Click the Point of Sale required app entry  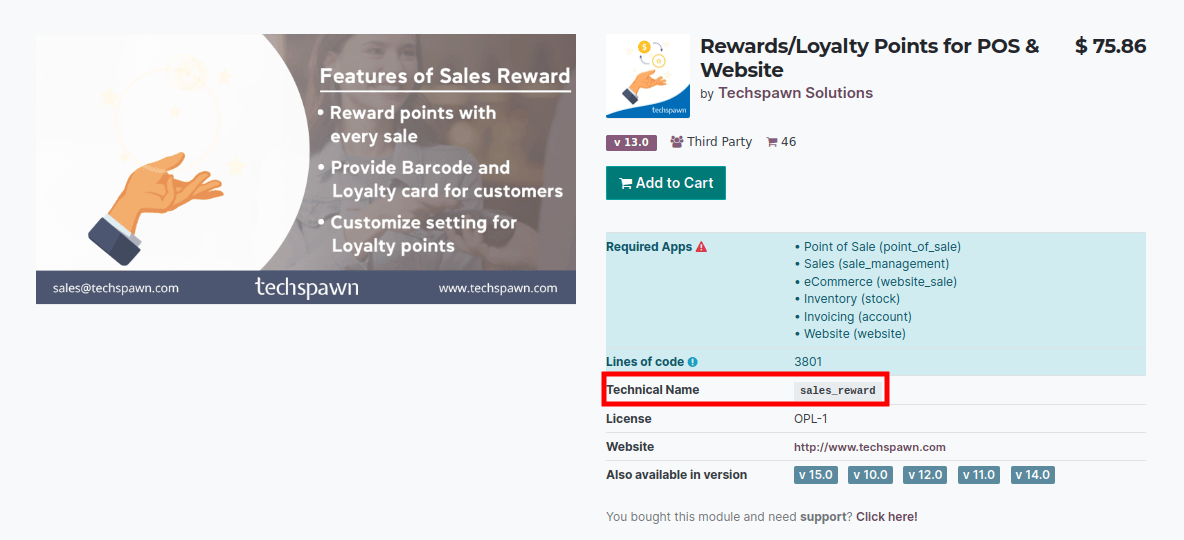pos(882,247)
